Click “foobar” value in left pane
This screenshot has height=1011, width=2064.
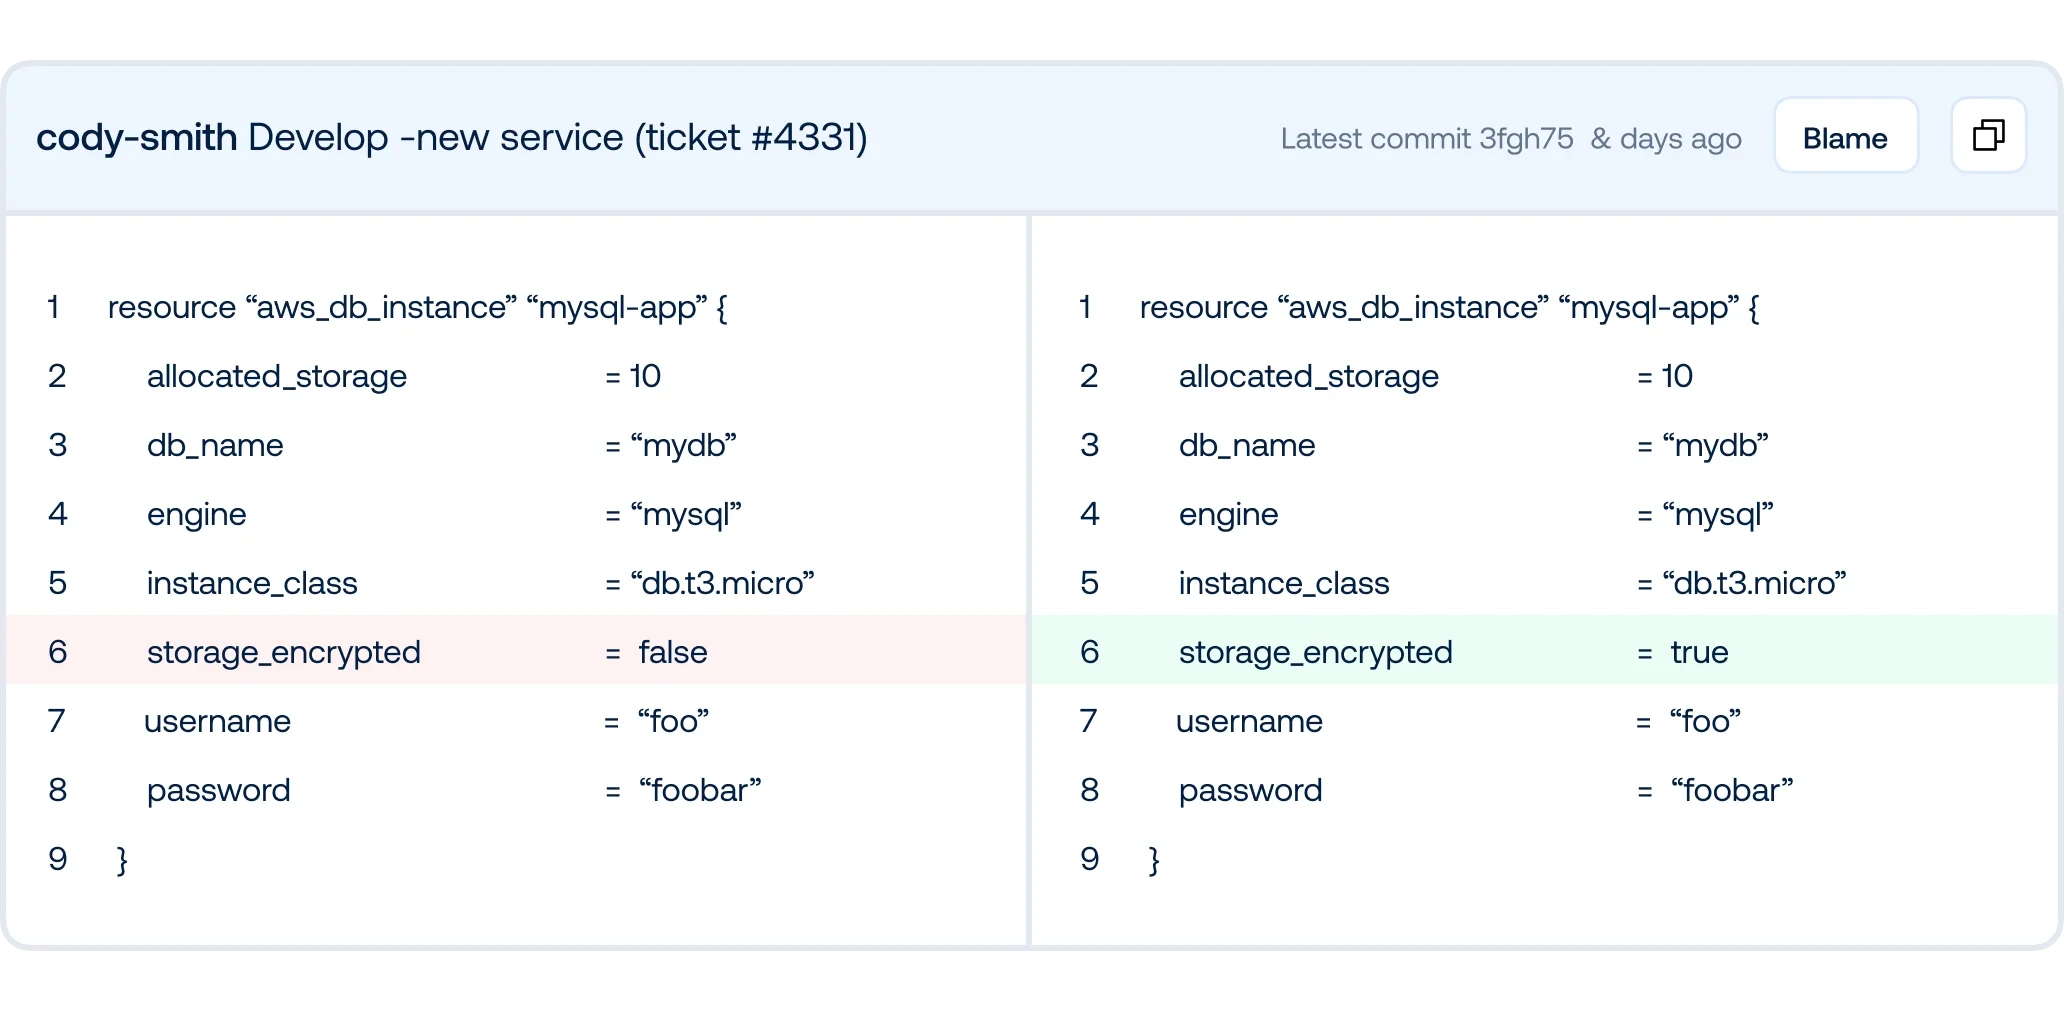[x=700, y=790]
